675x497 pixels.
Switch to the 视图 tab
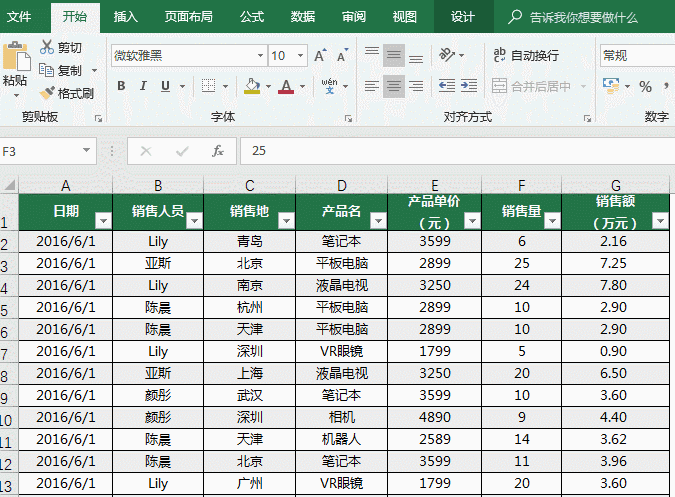pyautogui.click(x=405, y=17)
